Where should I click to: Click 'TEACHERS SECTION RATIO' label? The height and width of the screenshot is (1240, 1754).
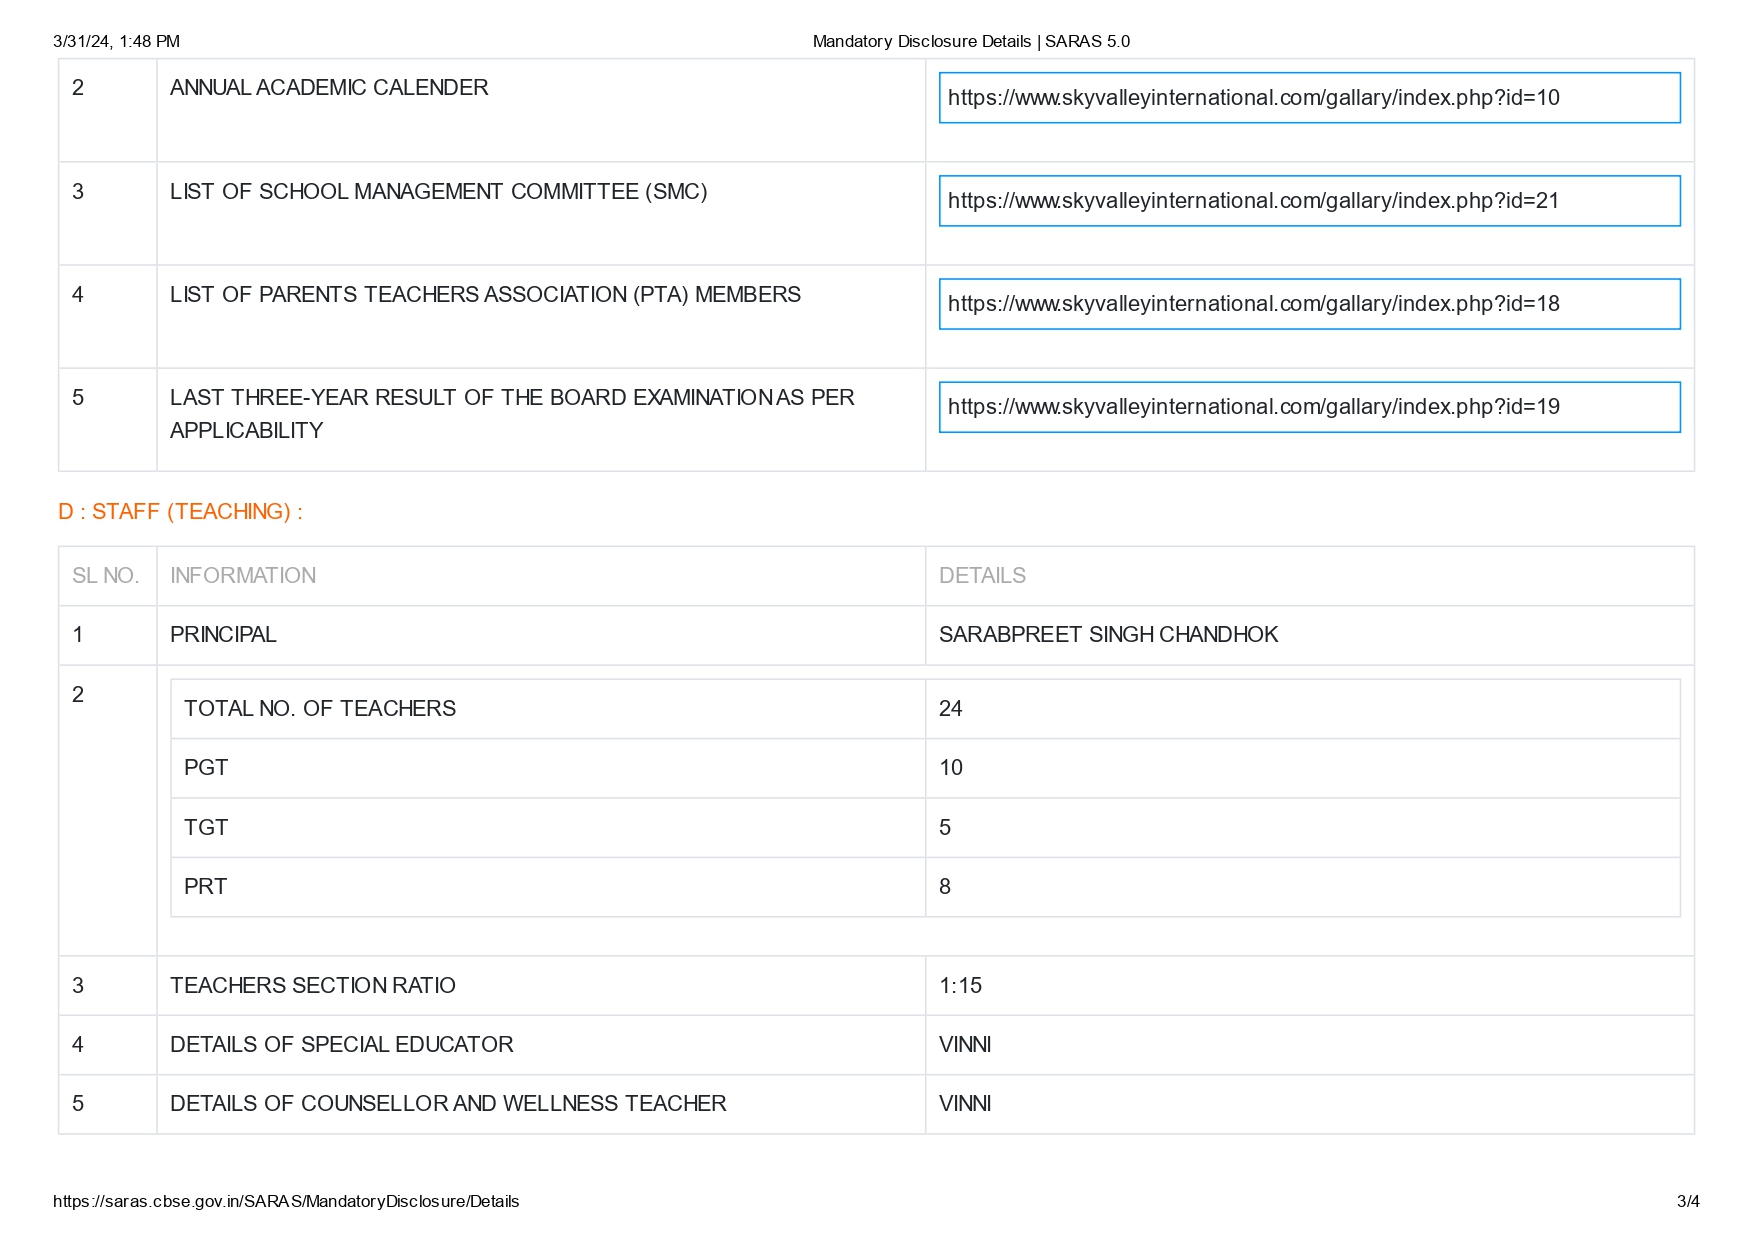click(313, 986)
